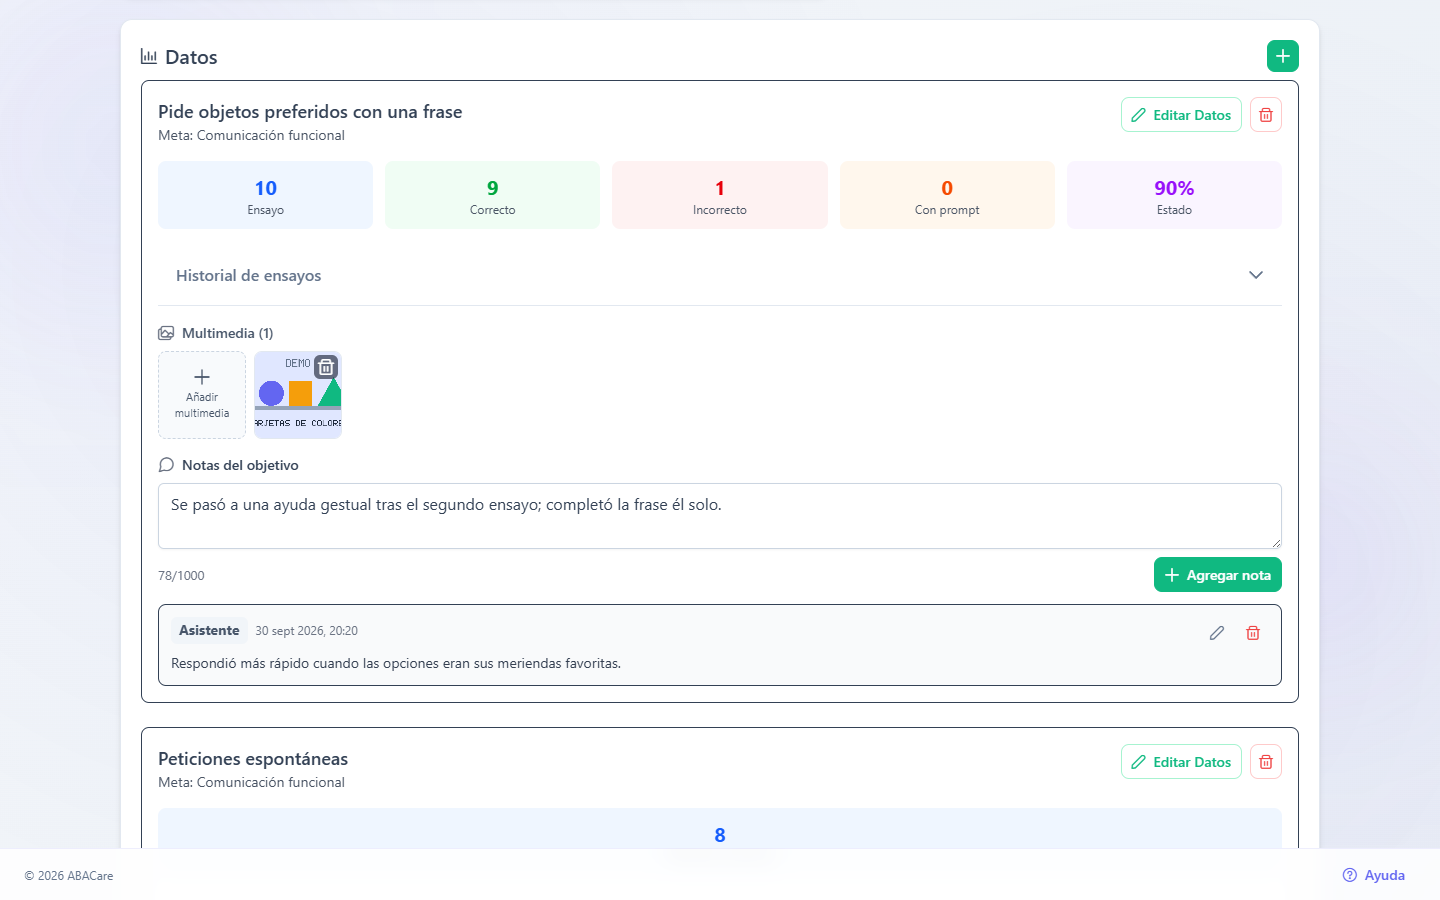Click the 'Pide objetos preferidos con una frase' title
The image size is (1440, 900).
coord(310,112)
